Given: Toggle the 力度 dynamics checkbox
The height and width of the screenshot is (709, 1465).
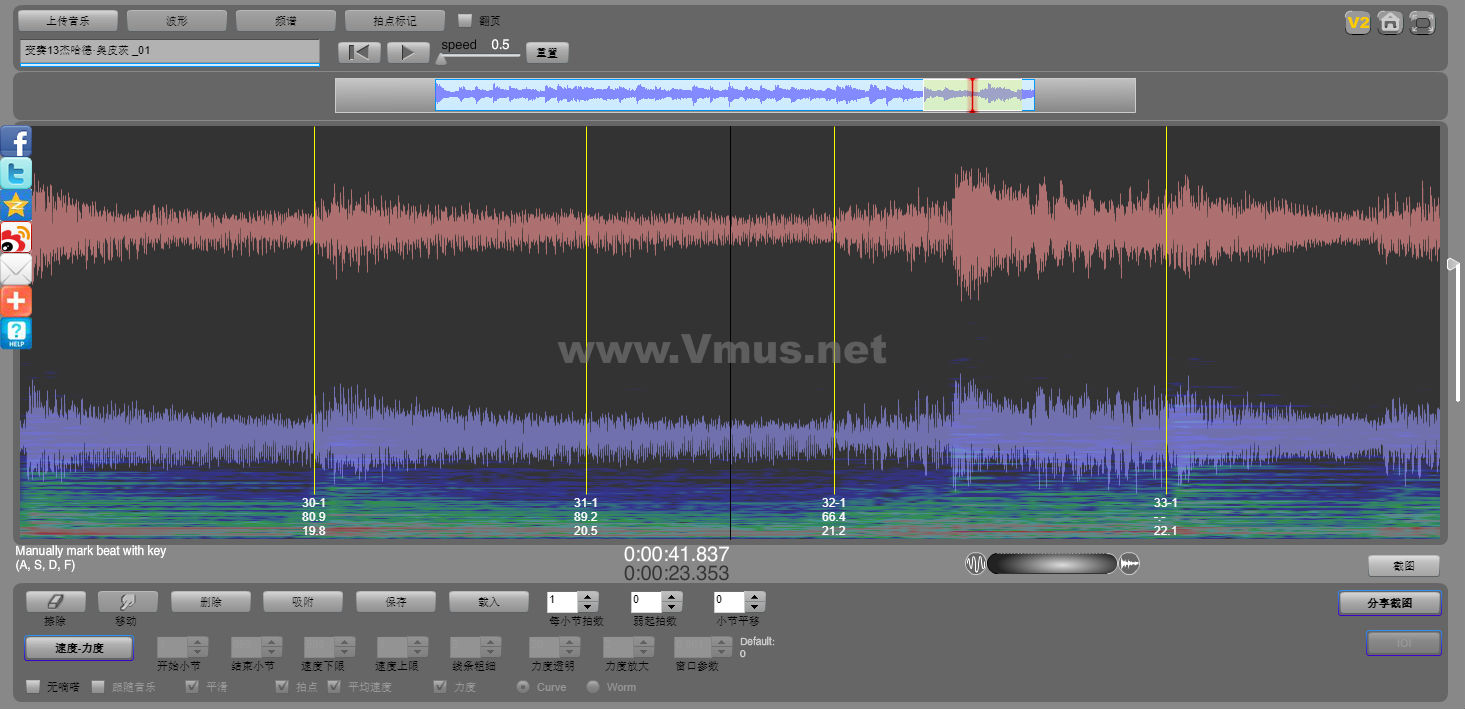Looking at the screenshot, I should pos(440,687).
